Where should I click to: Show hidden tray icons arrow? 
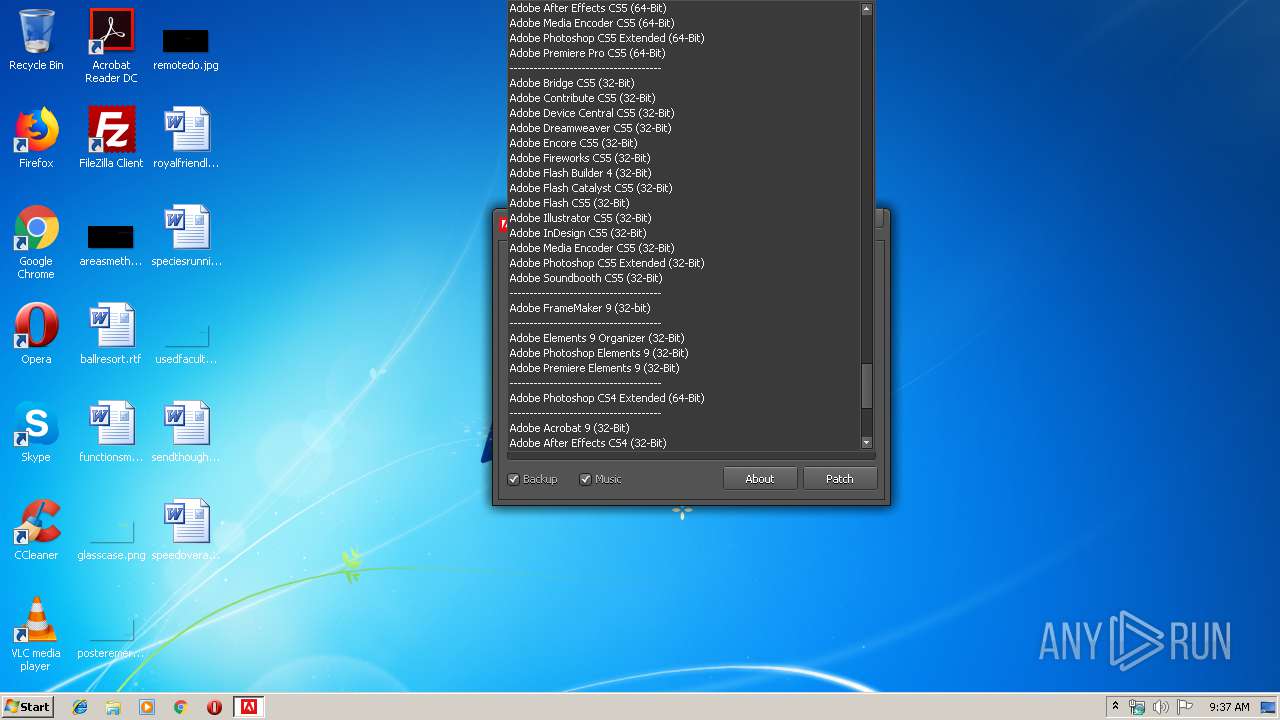coord(1115,707)
